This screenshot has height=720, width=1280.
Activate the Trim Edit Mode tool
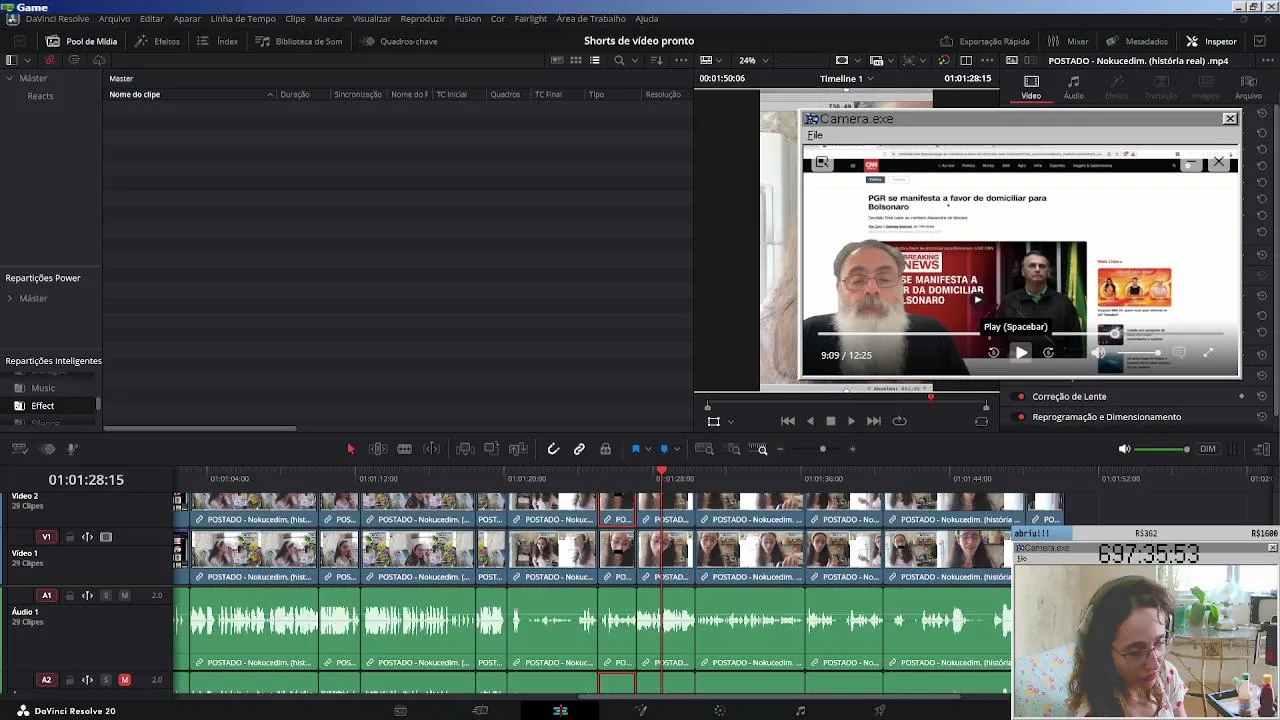click(x=378, y=449)
